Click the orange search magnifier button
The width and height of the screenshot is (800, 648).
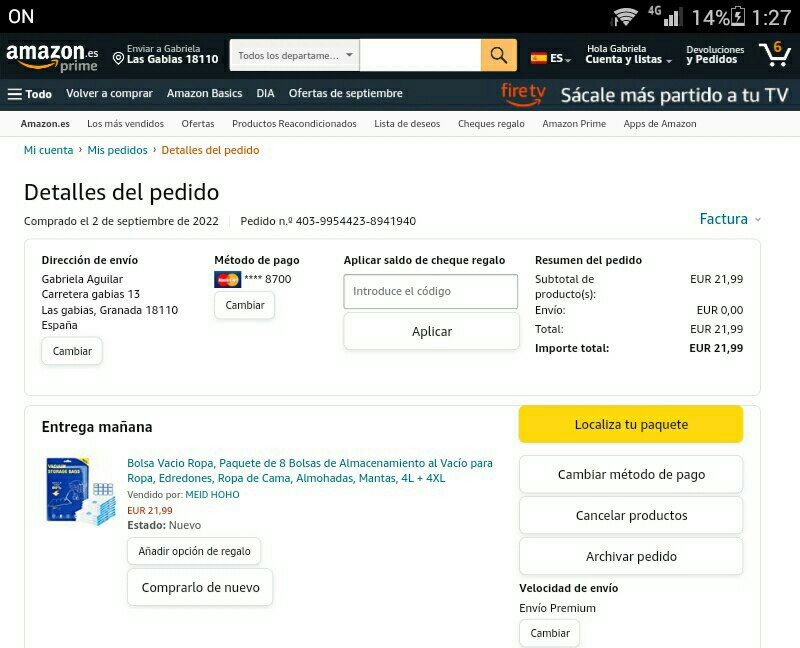498,55
